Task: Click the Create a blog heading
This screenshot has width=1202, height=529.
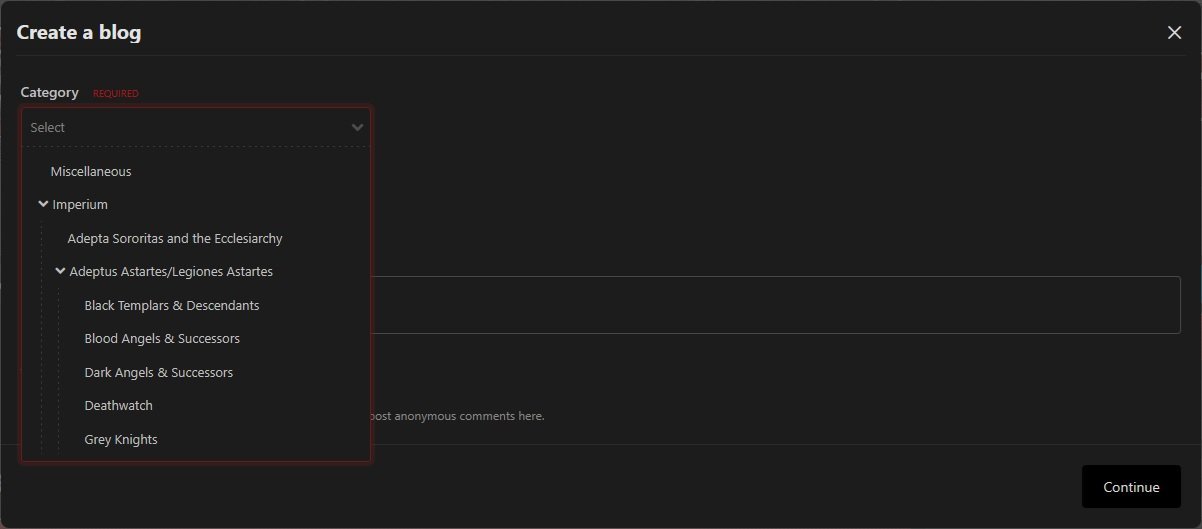Action: tap(79, 32)
